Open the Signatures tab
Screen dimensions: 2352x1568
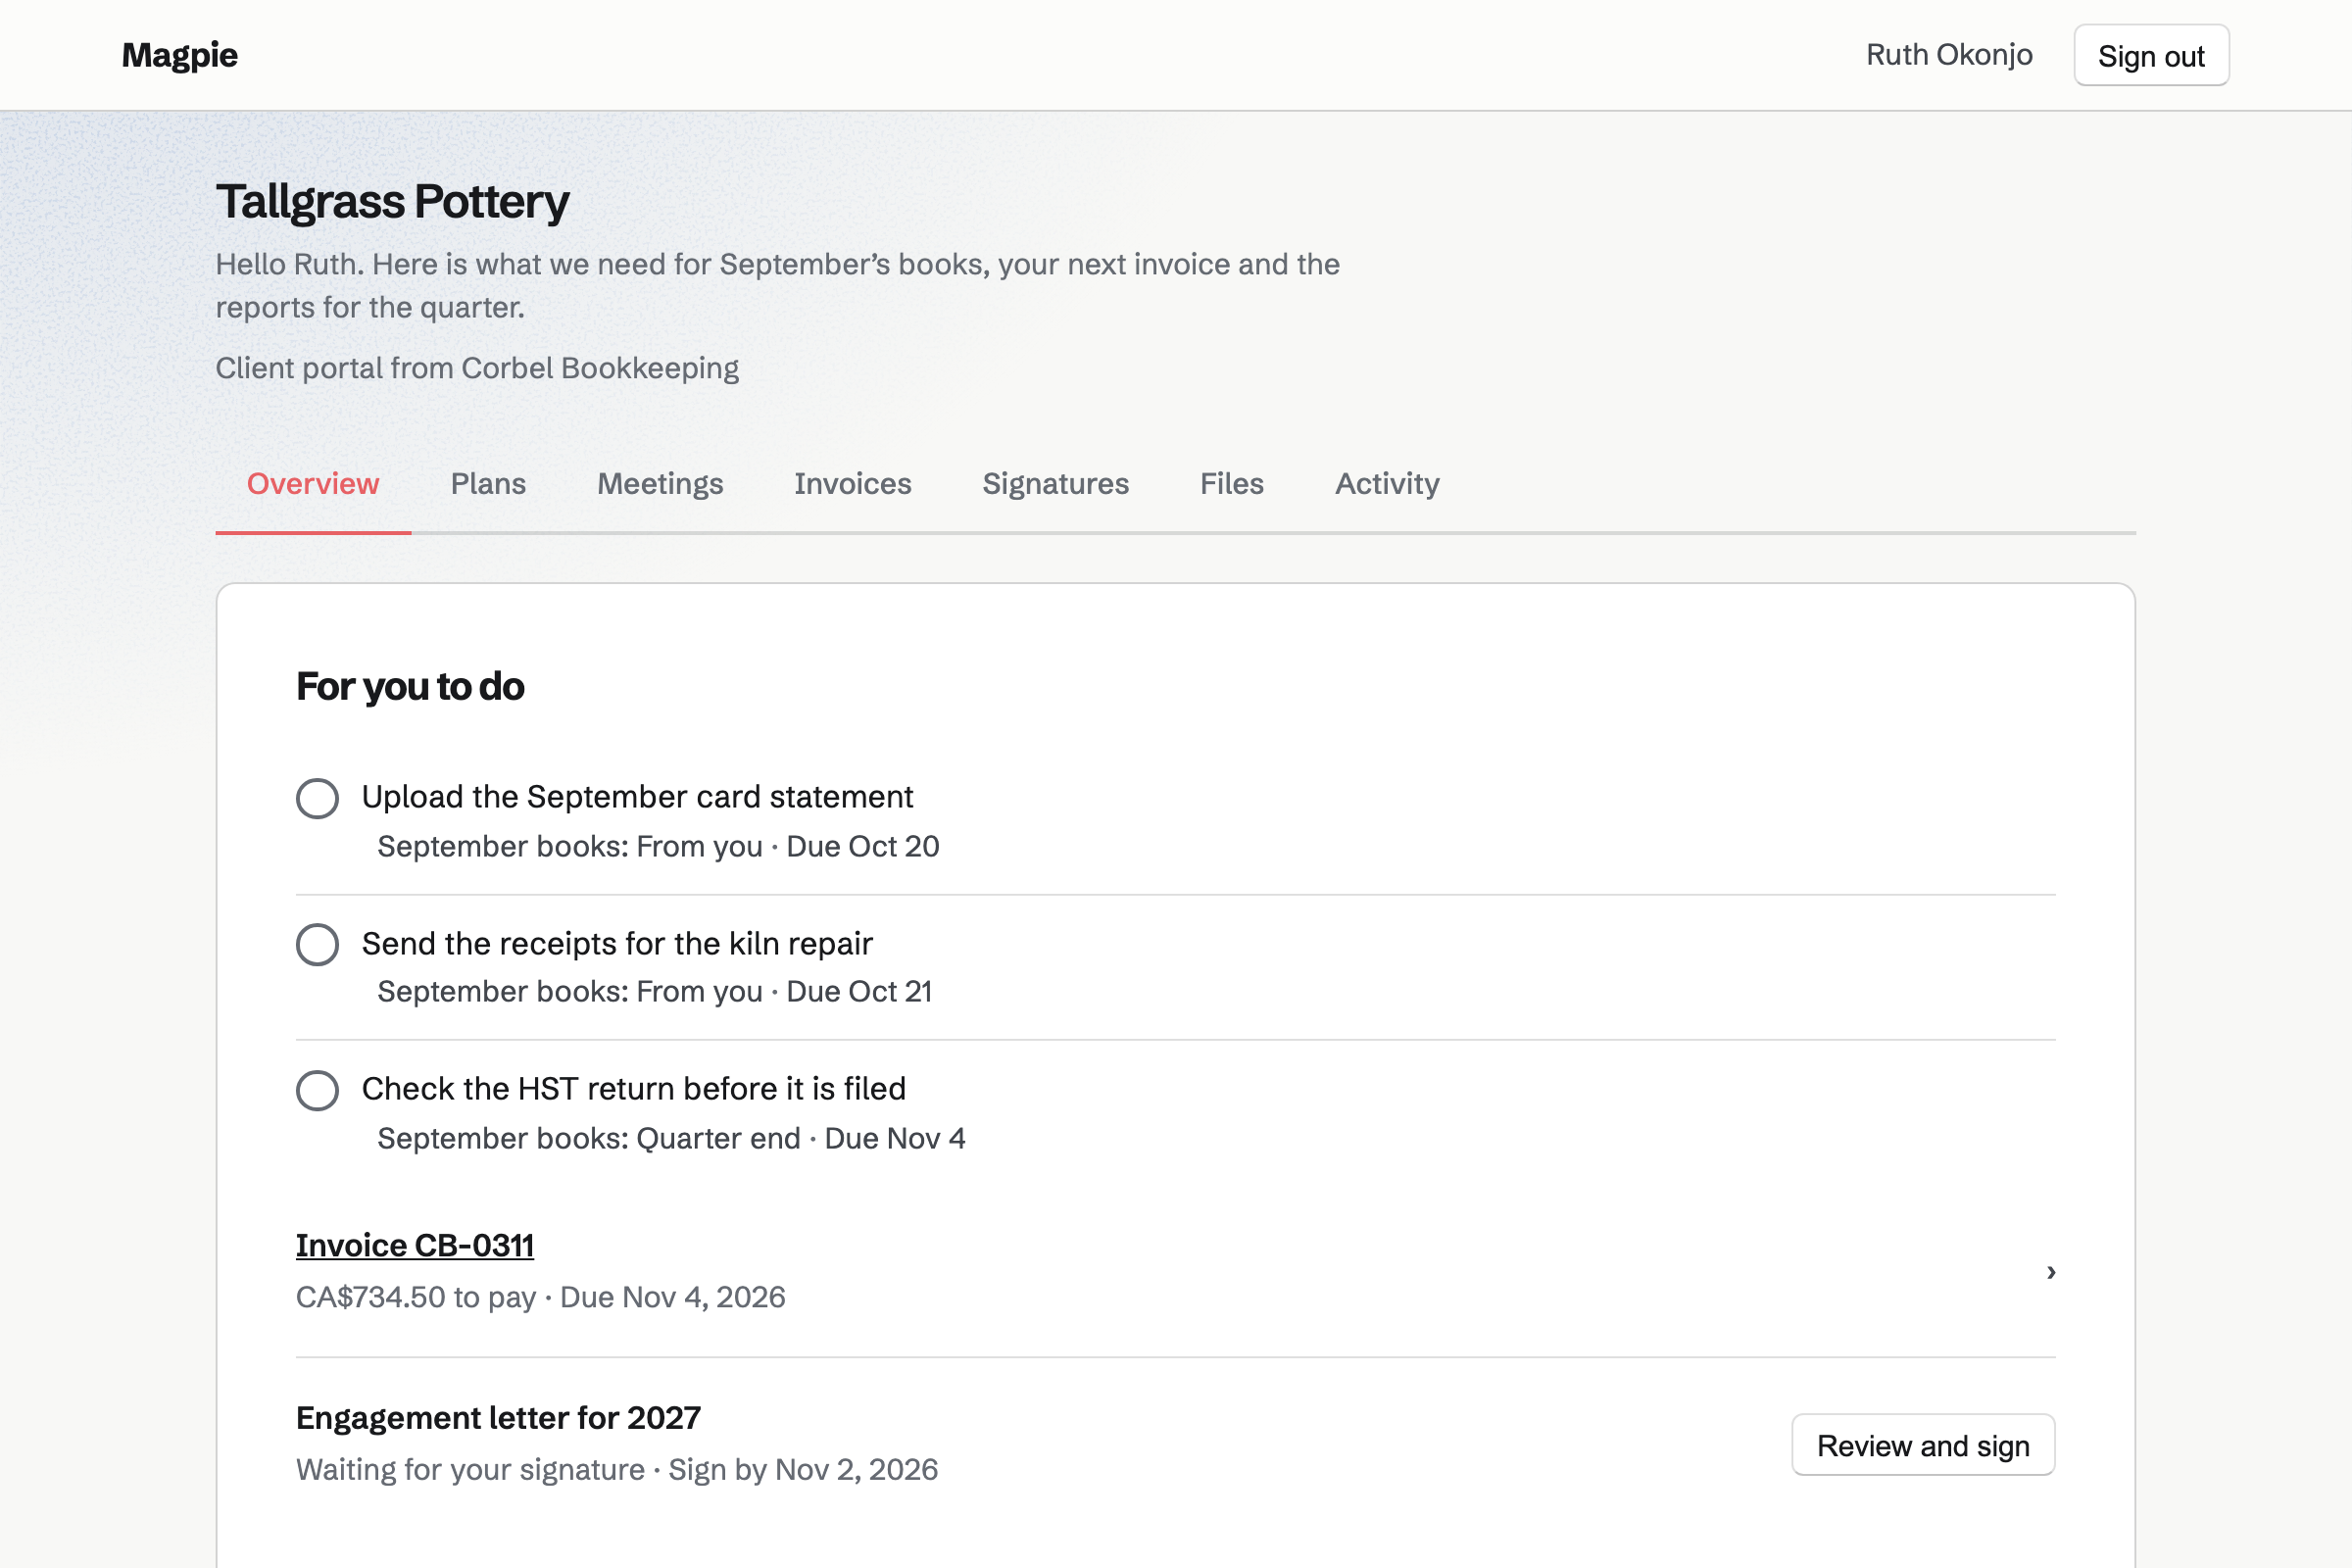pyautogui.click(x=1055, y=484)
